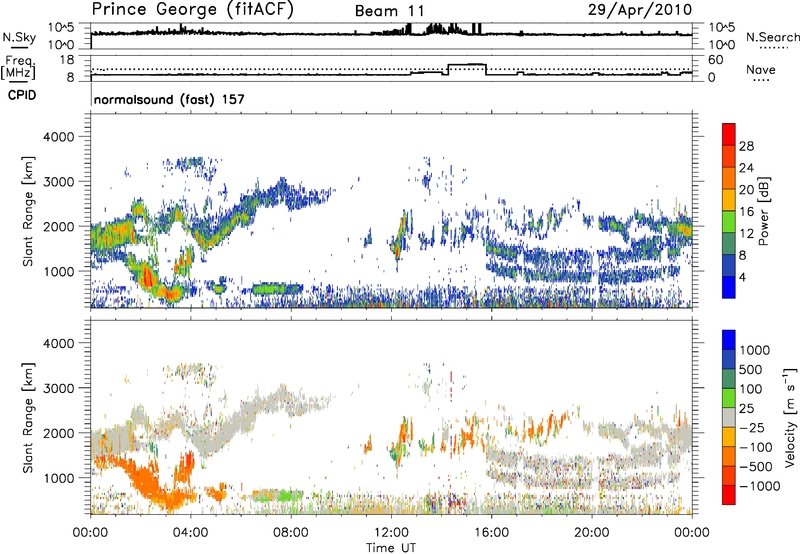Click the '16:00' time tick label
The width and height of the screenshot is (800, 554).
coord(491,533)
